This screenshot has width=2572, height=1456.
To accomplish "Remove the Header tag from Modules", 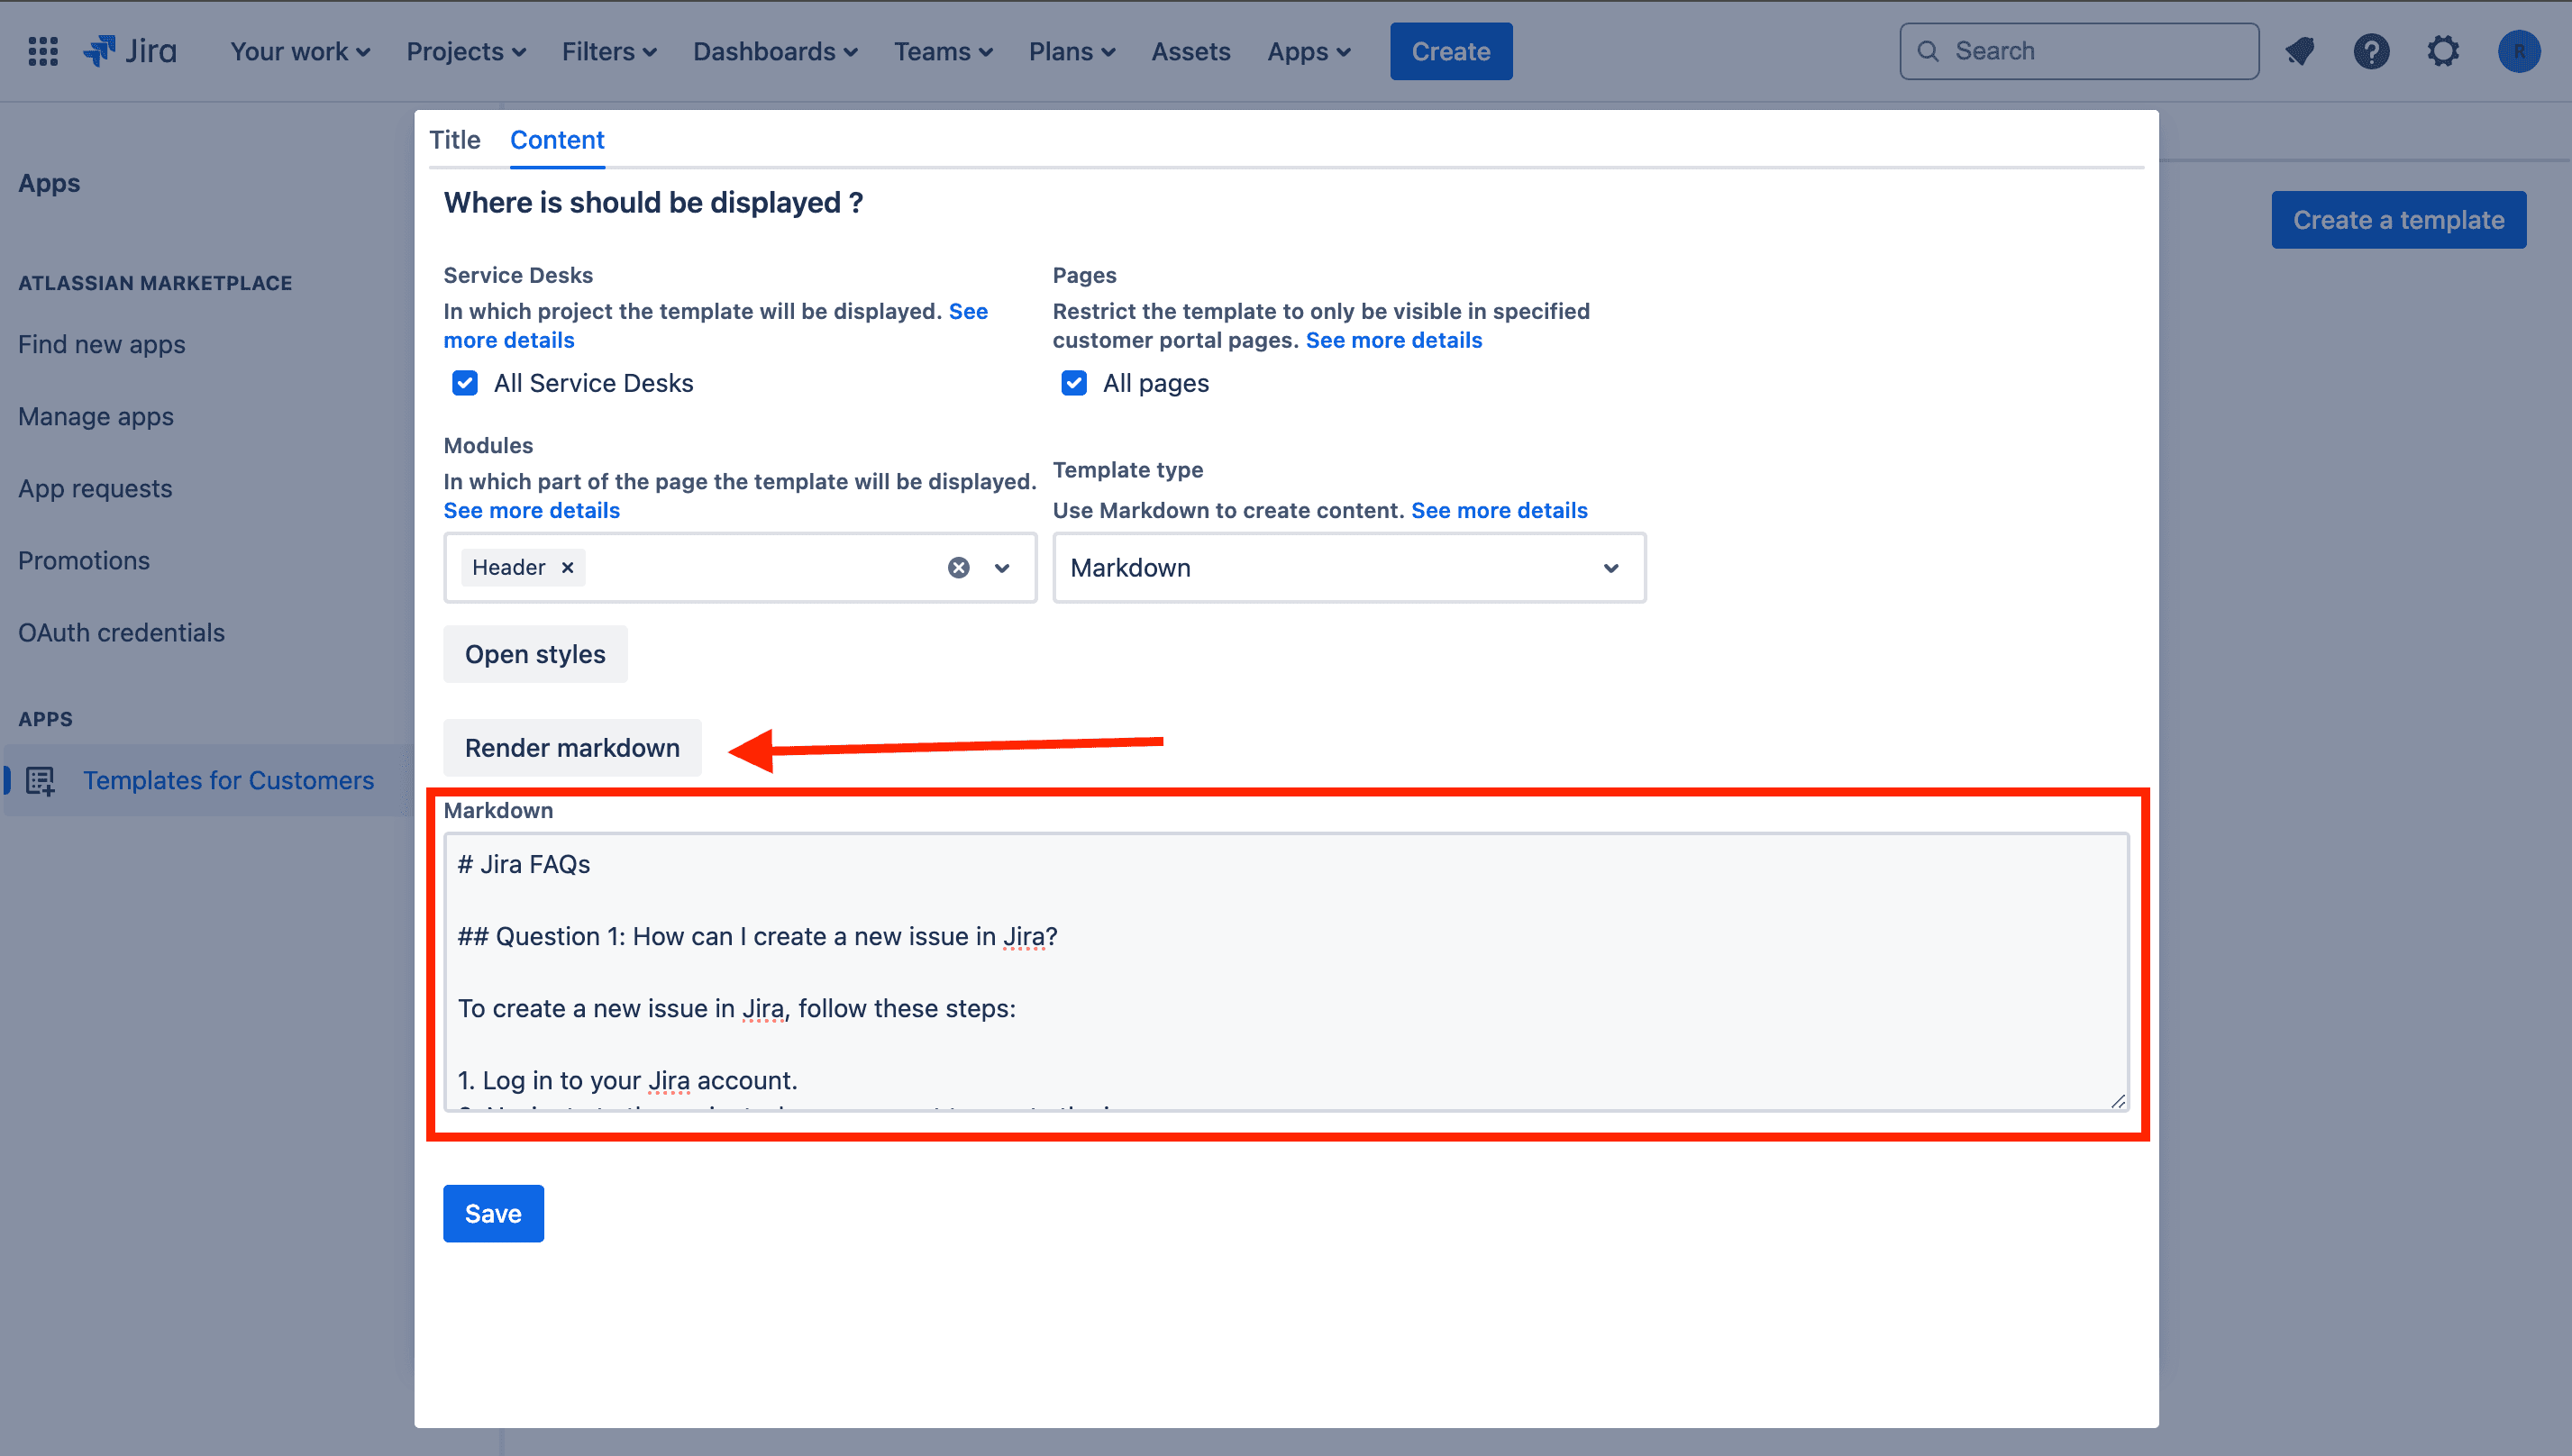I will click(567, 567).
